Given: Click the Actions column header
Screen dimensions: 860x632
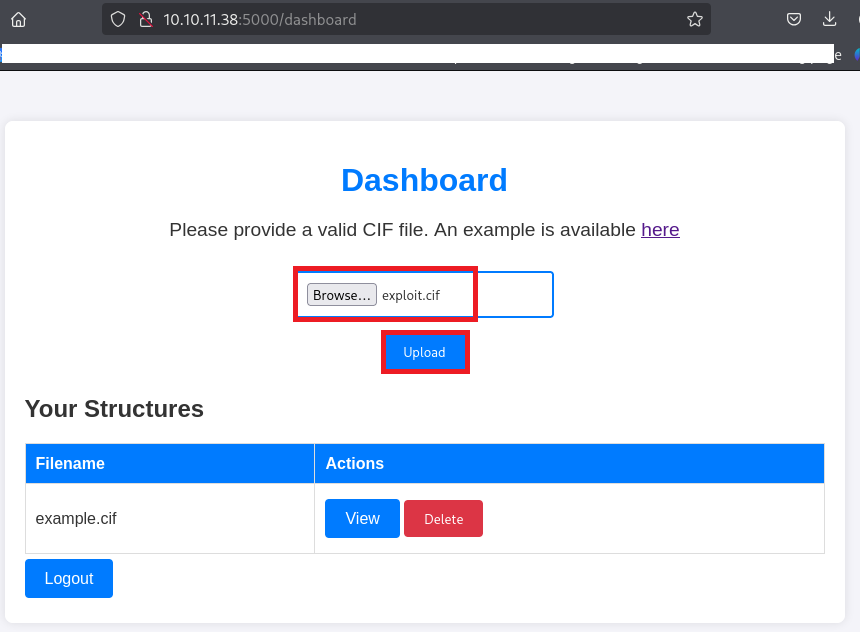Looking at the screenshot, I should 354,464.
